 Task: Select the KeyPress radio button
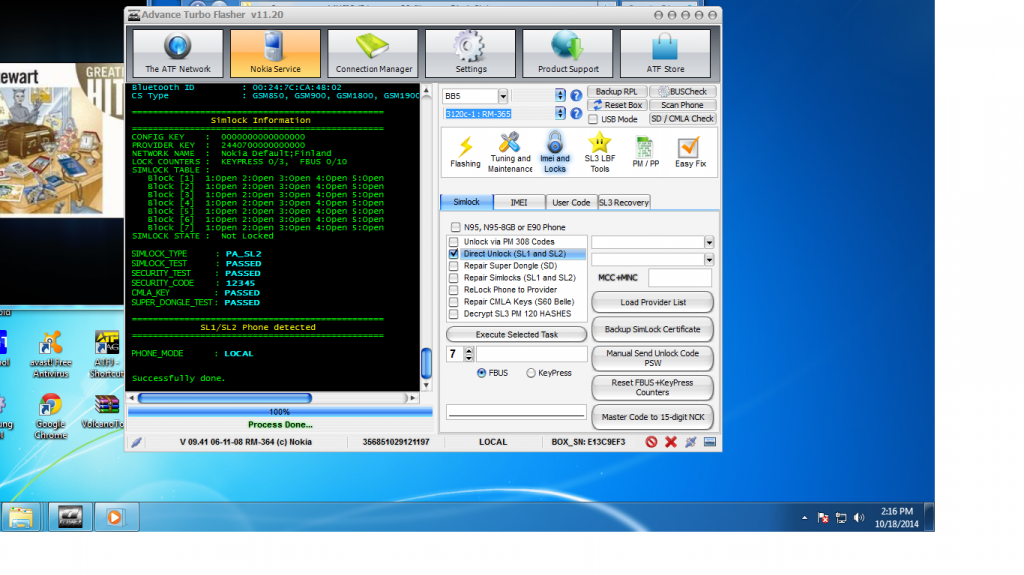tap(531, 373)
